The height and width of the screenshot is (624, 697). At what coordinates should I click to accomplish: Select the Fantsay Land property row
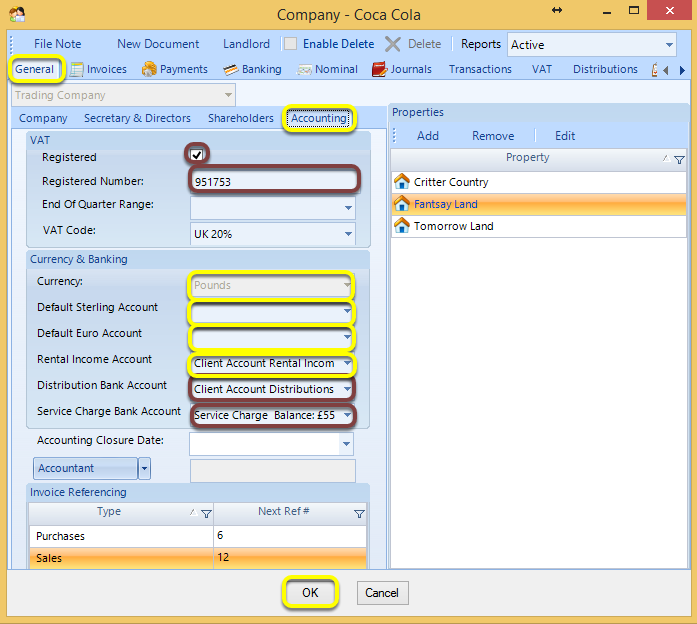point(539,204)
